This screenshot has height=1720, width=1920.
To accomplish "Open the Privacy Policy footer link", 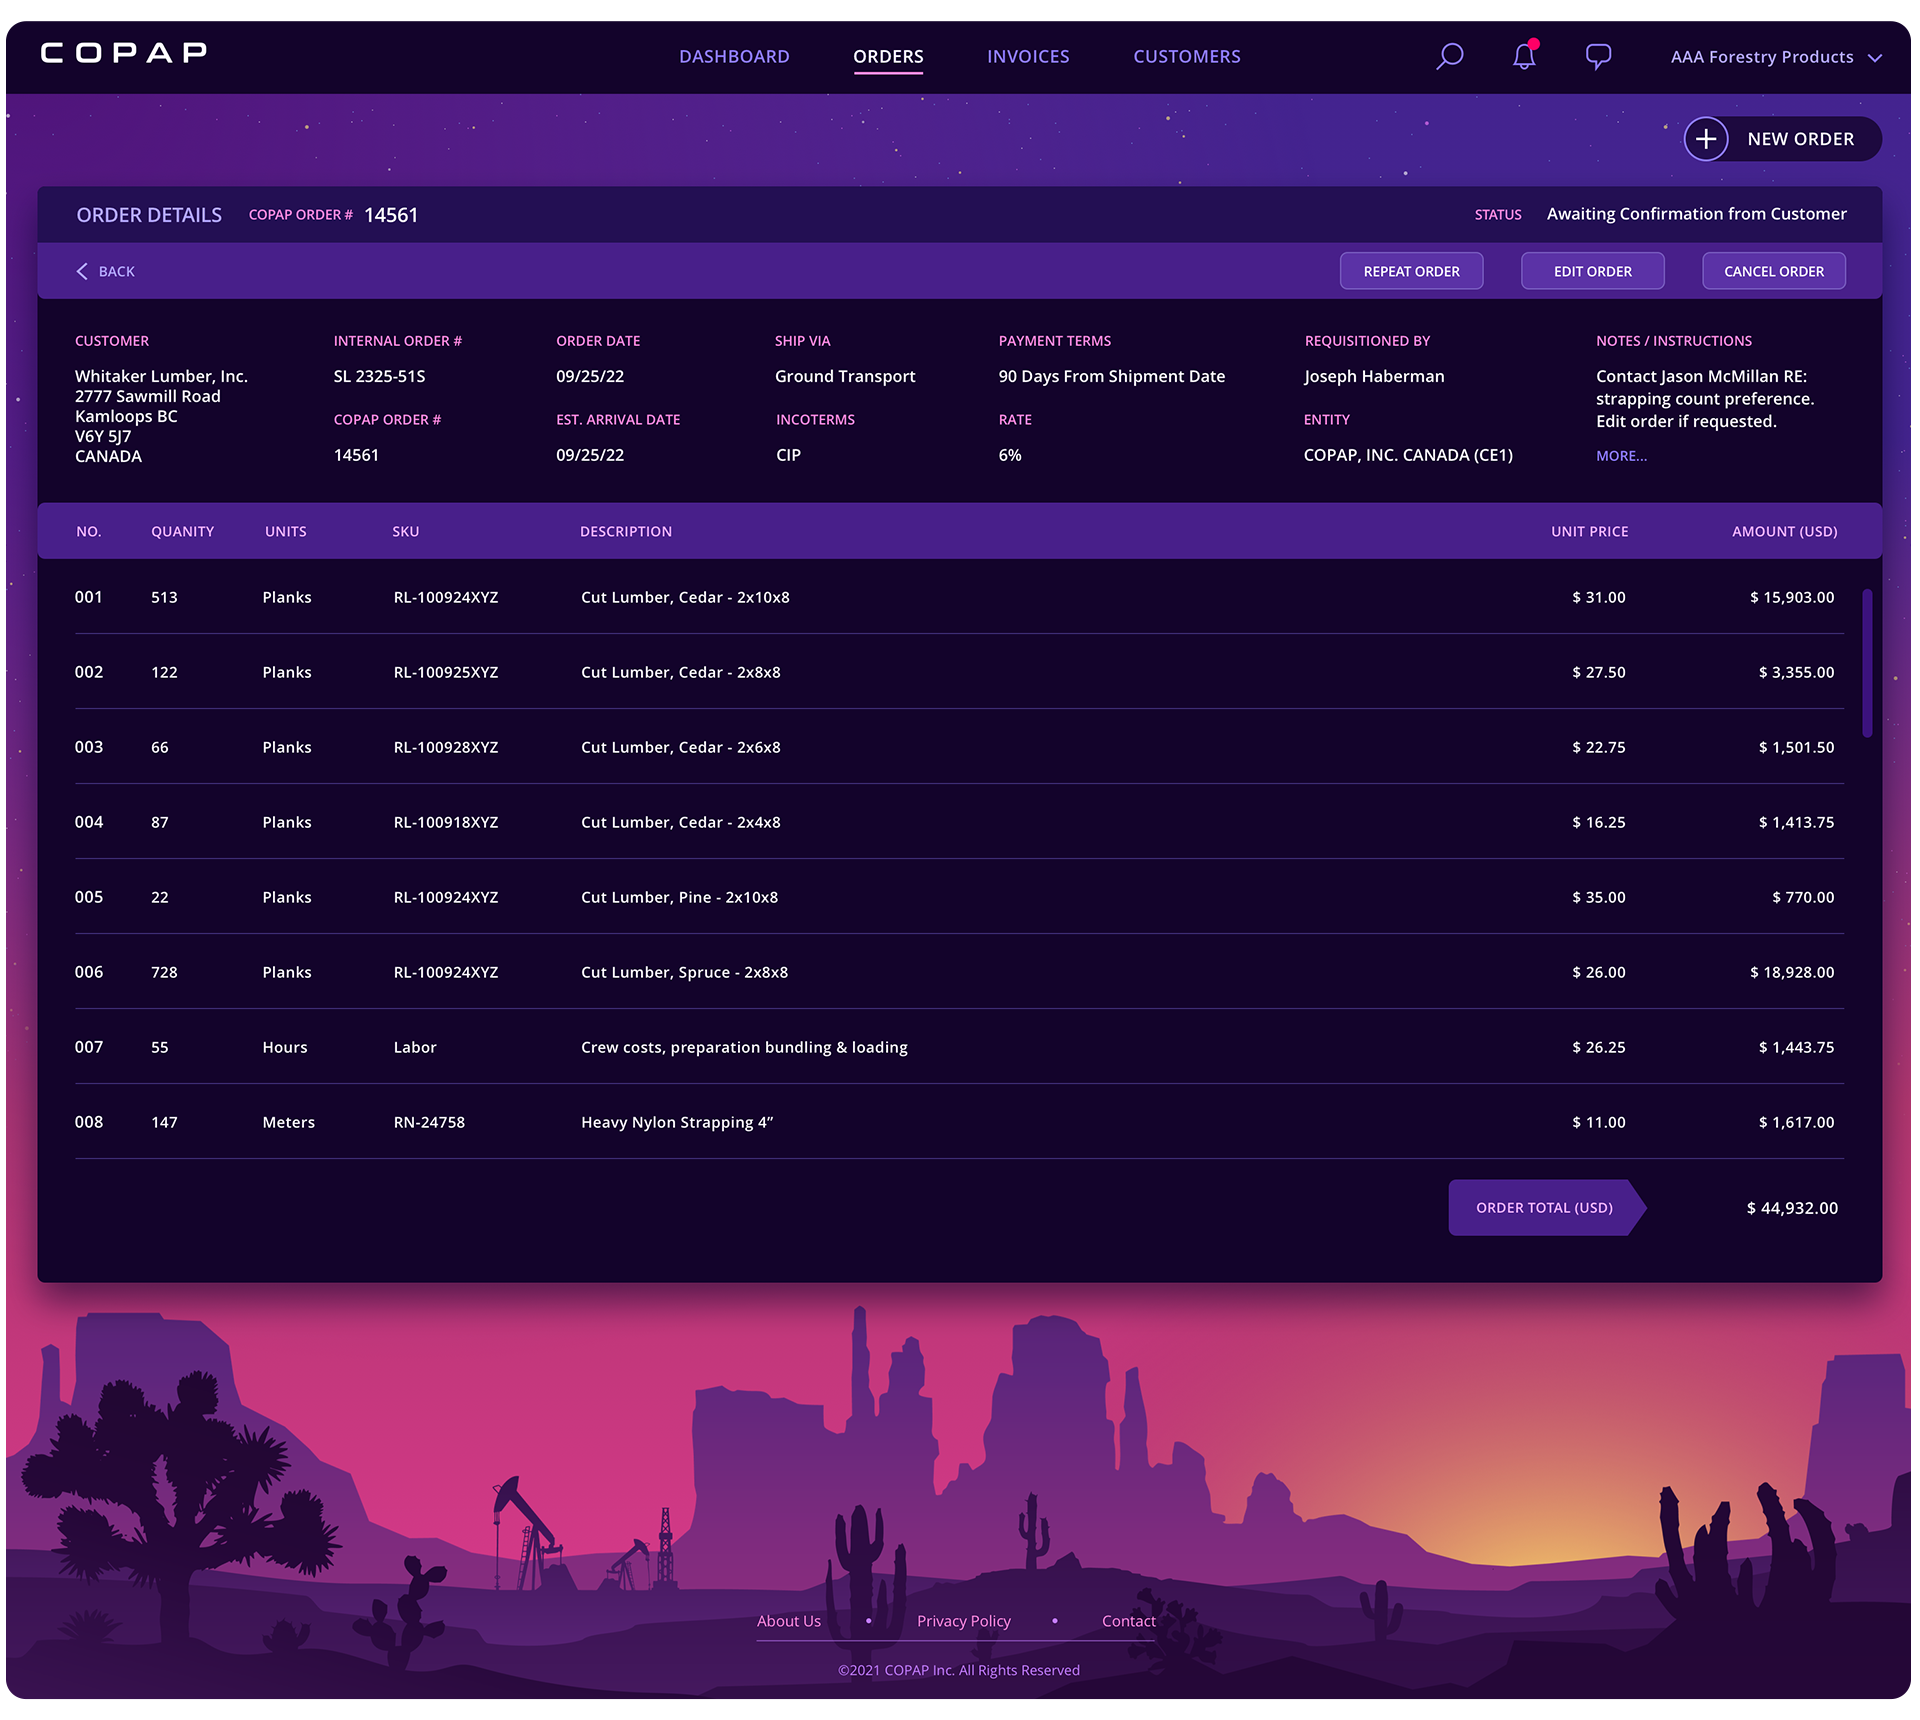I will click(x=963, y=1621).
